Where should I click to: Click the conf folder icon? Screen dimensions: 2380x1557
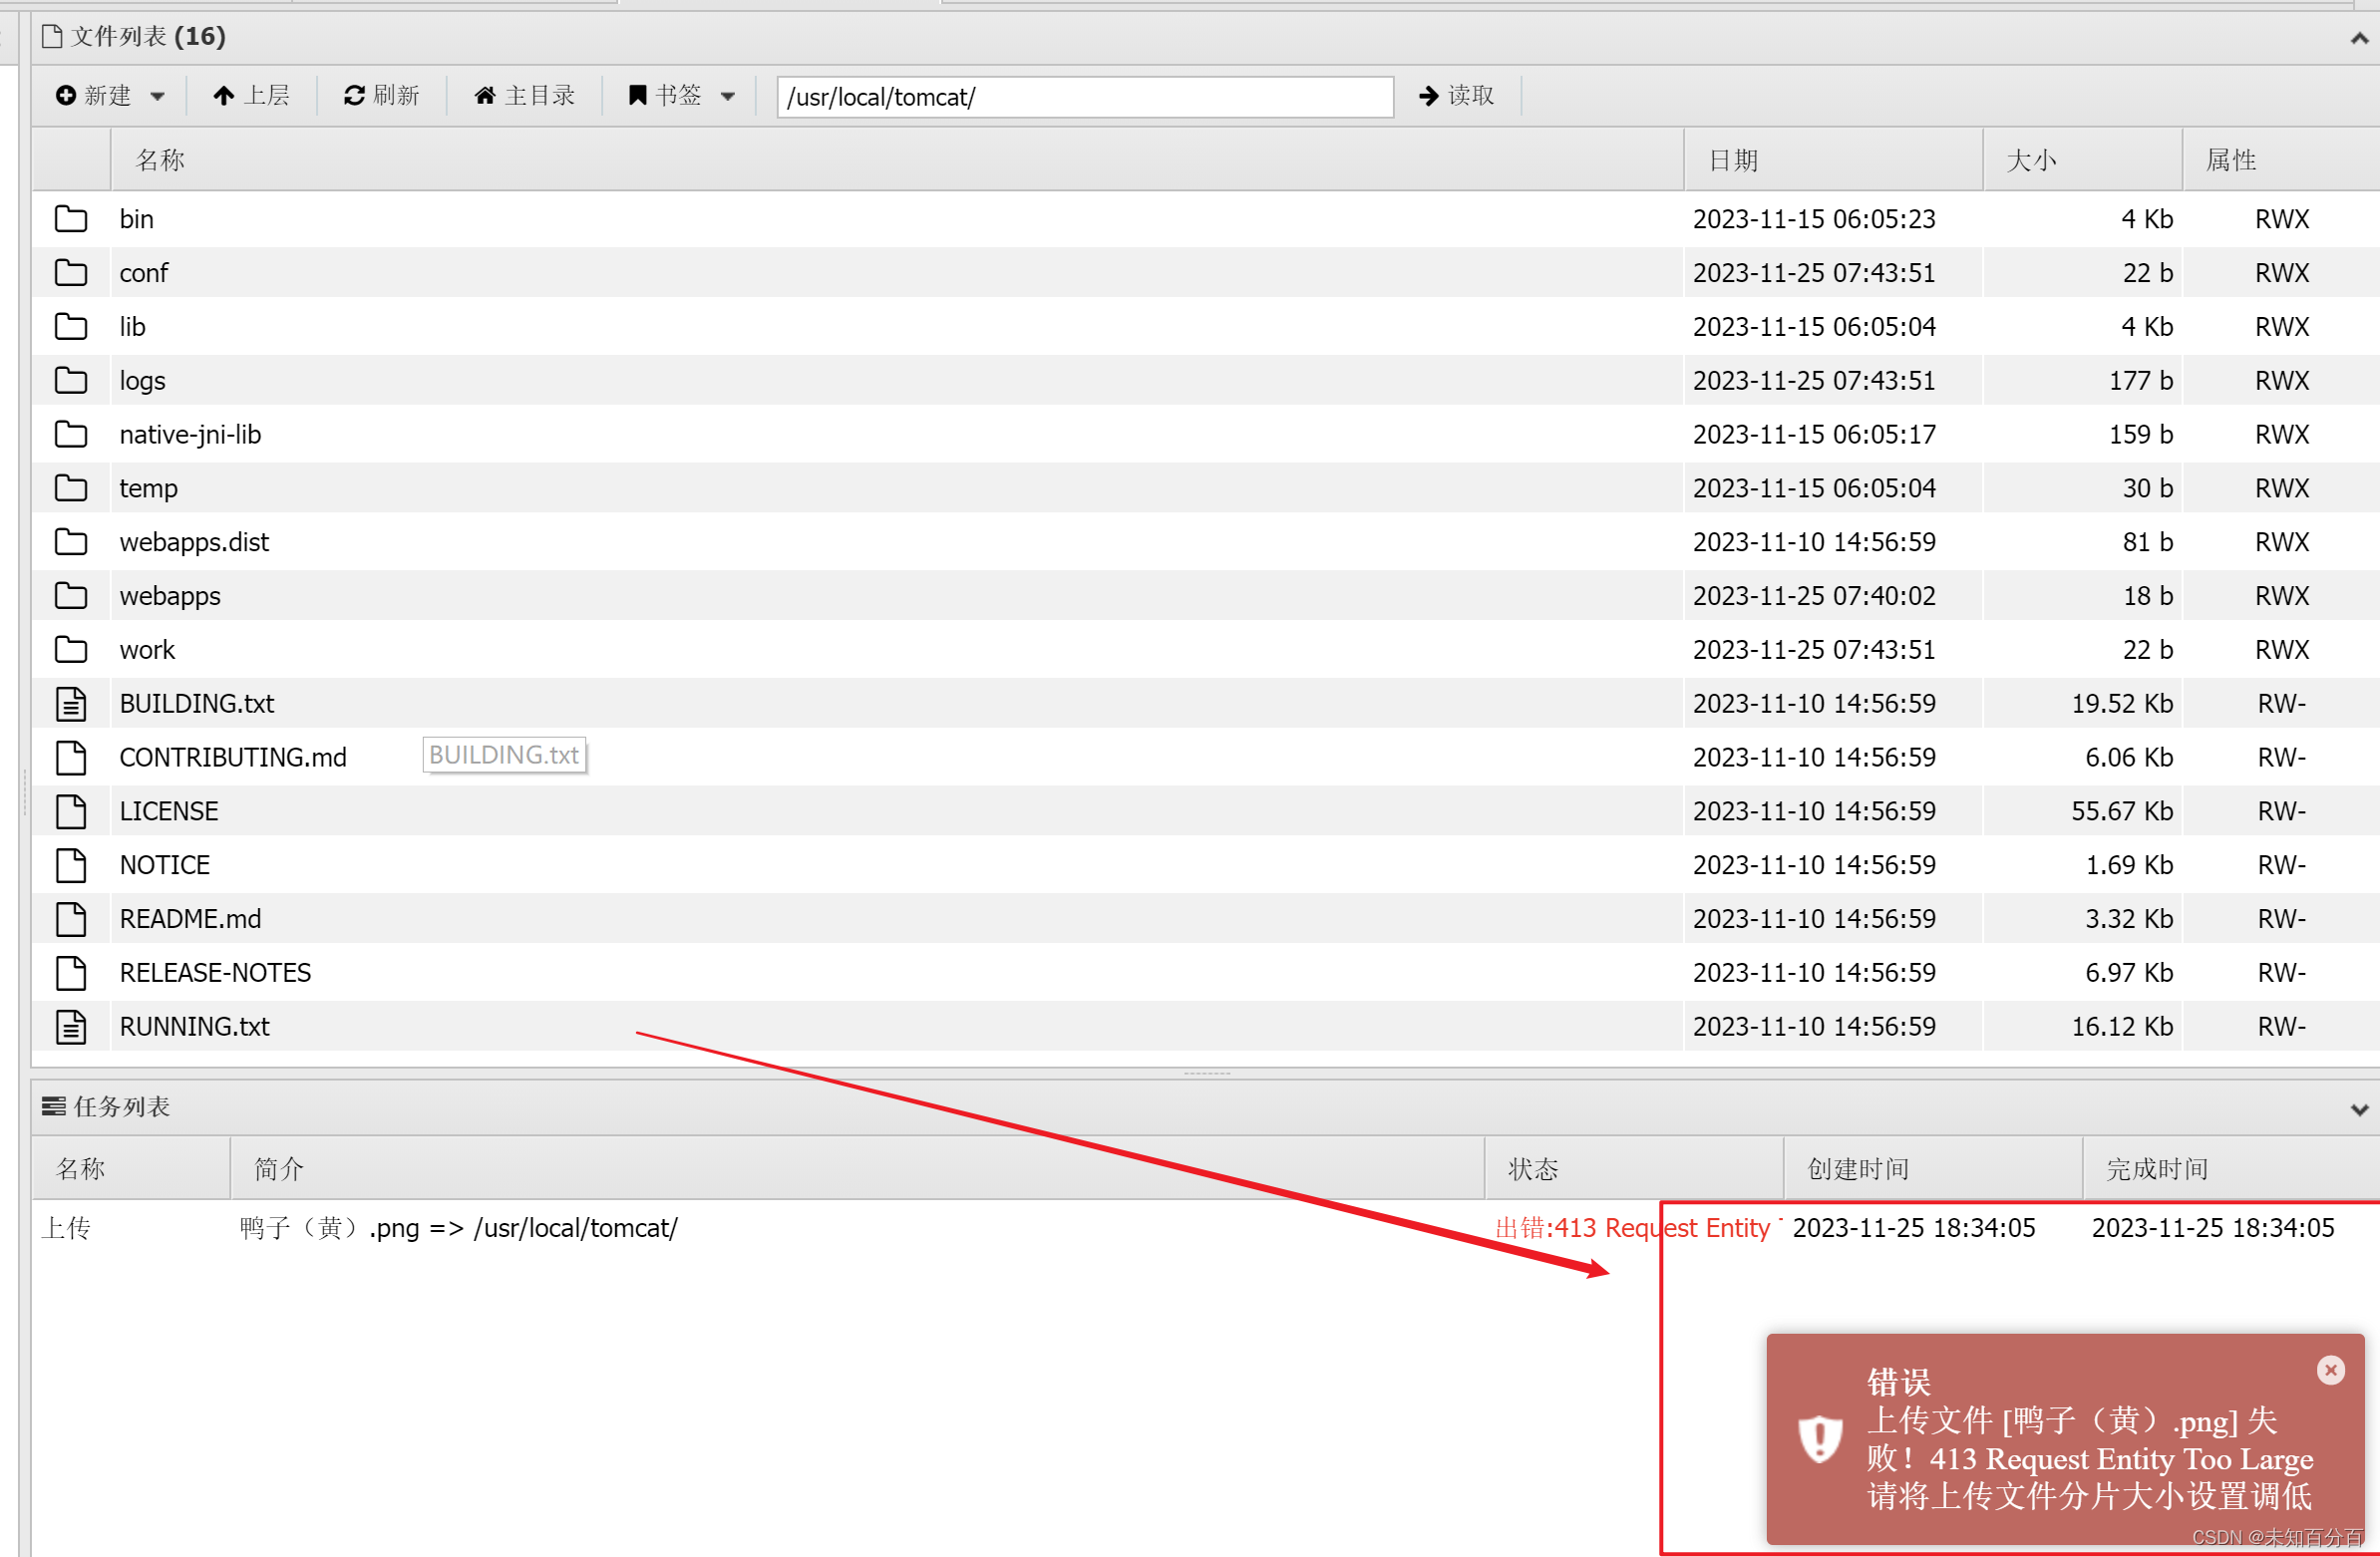click(x=70, y=273)
